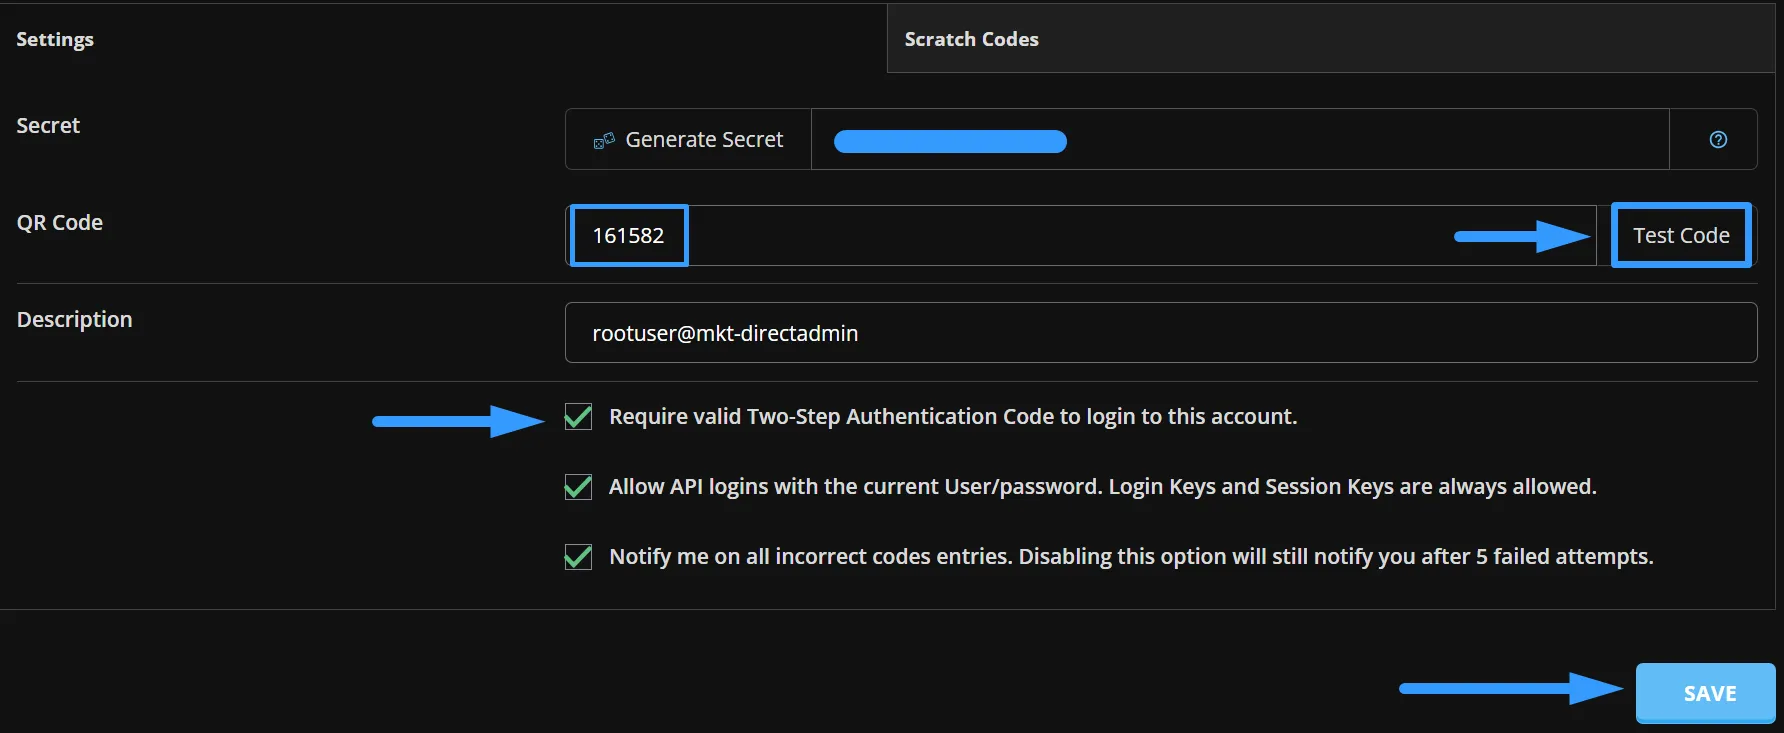1784x733 pixels.
Task: Click inside the QR Code input field
Action: pos(1081,235)
